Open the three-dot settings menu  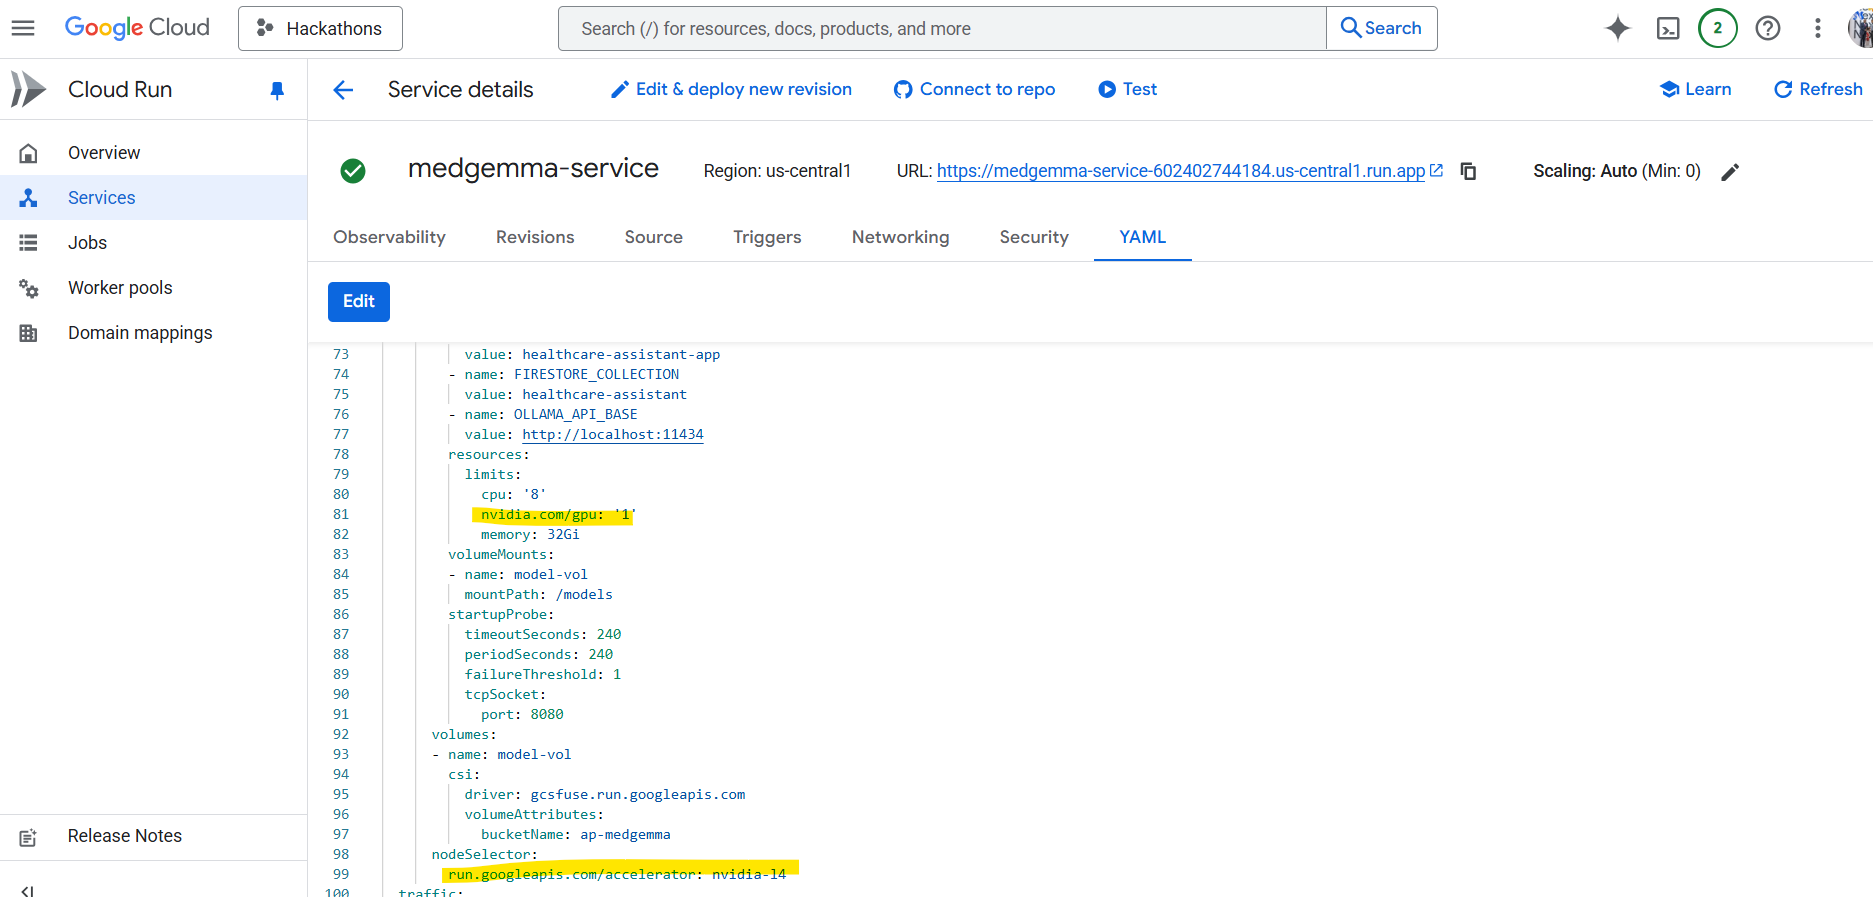[1818, 28]
